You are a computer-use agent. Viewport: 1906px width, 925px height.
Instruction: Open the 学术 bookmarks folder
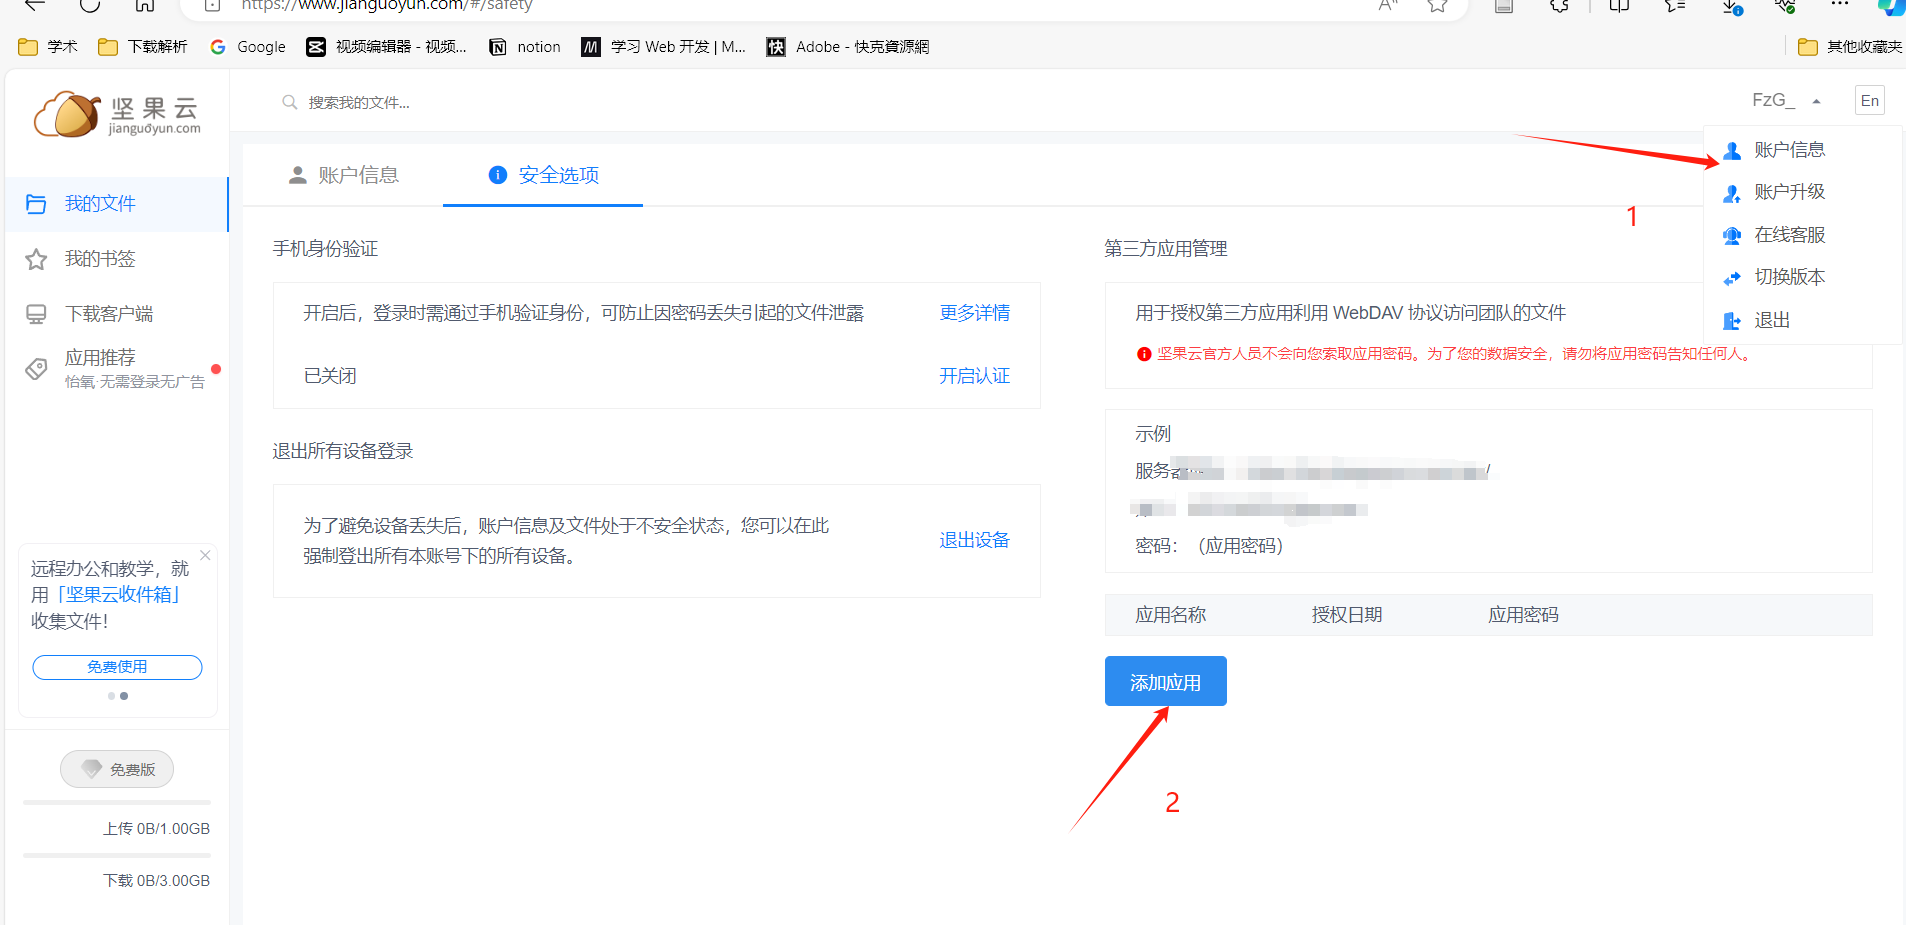click(47, 47)
